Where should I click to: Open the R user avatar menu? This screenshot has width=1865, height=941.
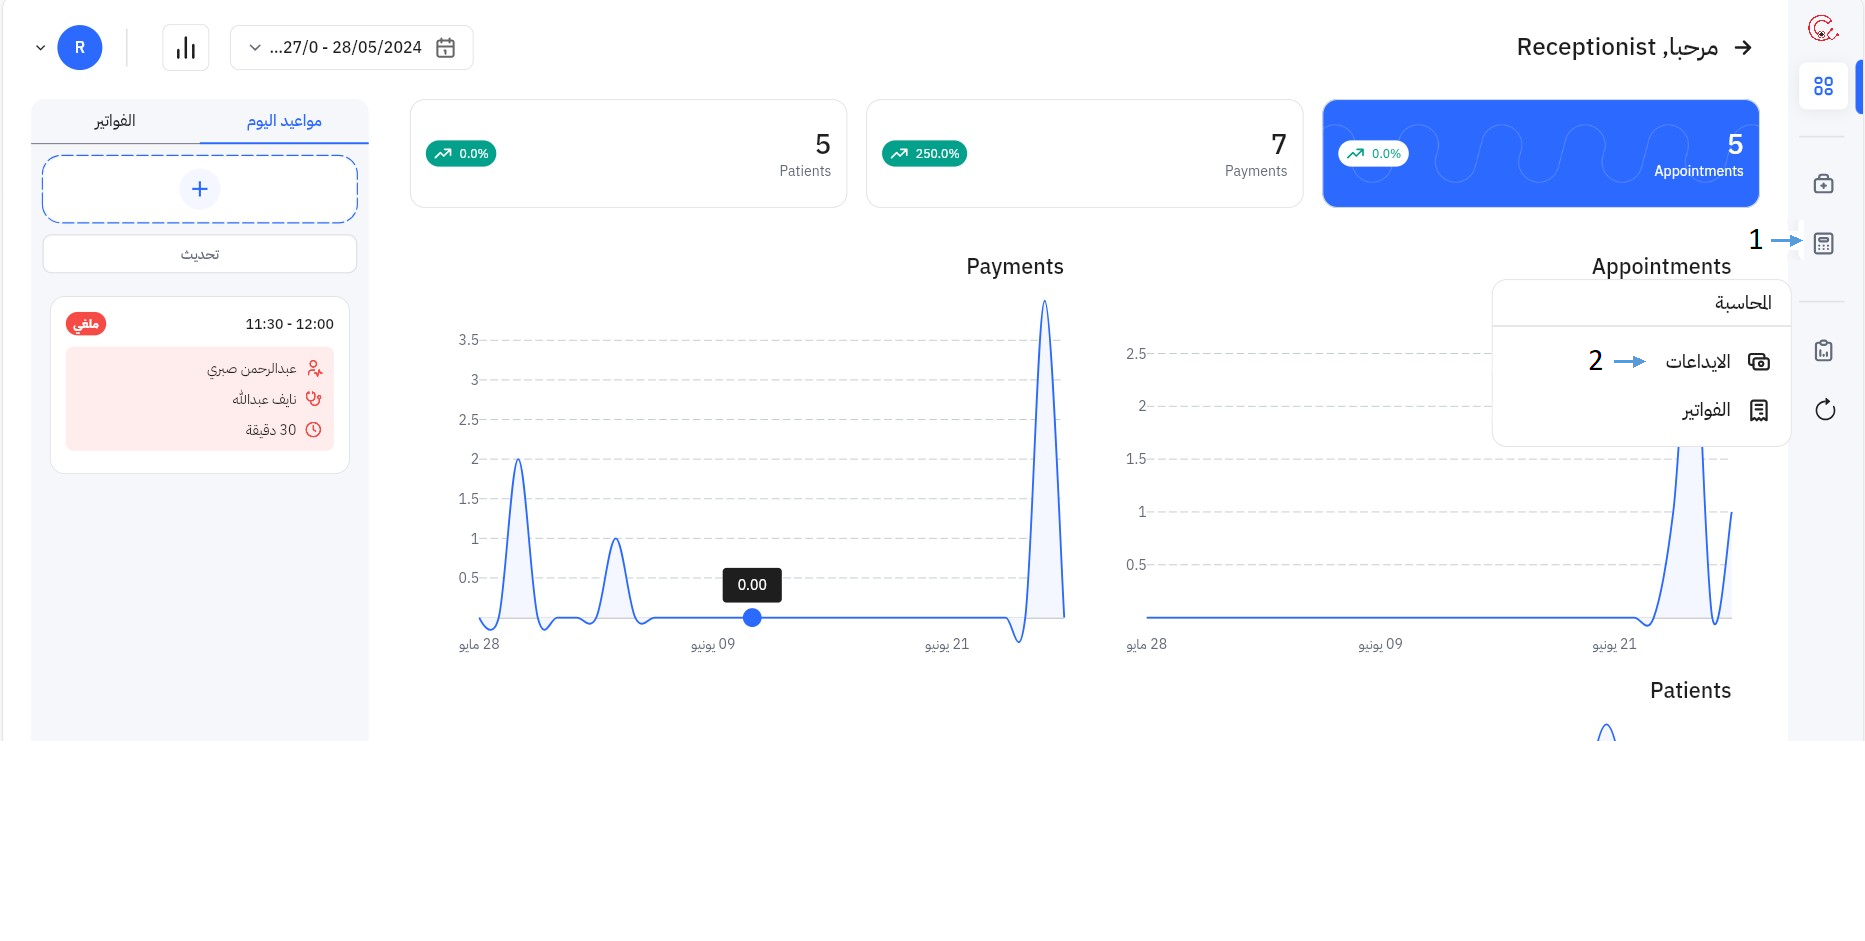pyautogui.click(x=80, y=48)
